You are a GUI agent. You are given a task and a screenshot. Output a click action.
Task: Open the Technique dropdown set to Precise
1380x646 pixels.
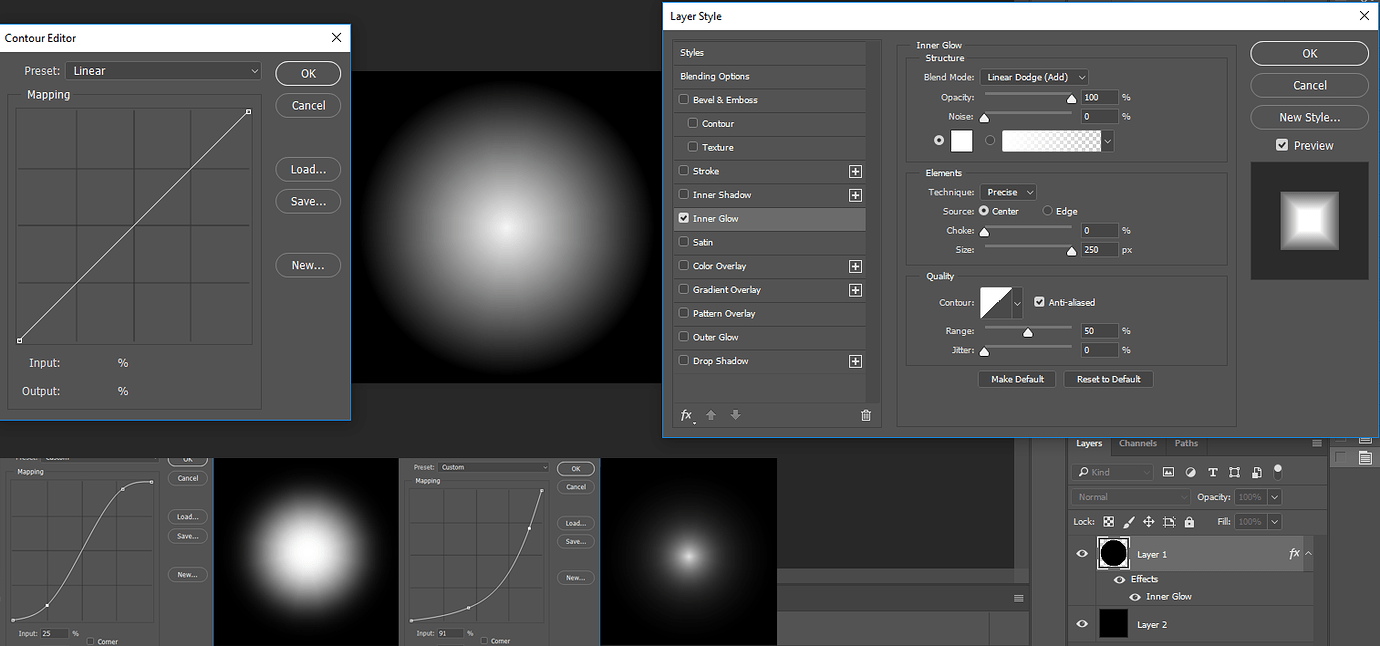[x=1007, y=191]
